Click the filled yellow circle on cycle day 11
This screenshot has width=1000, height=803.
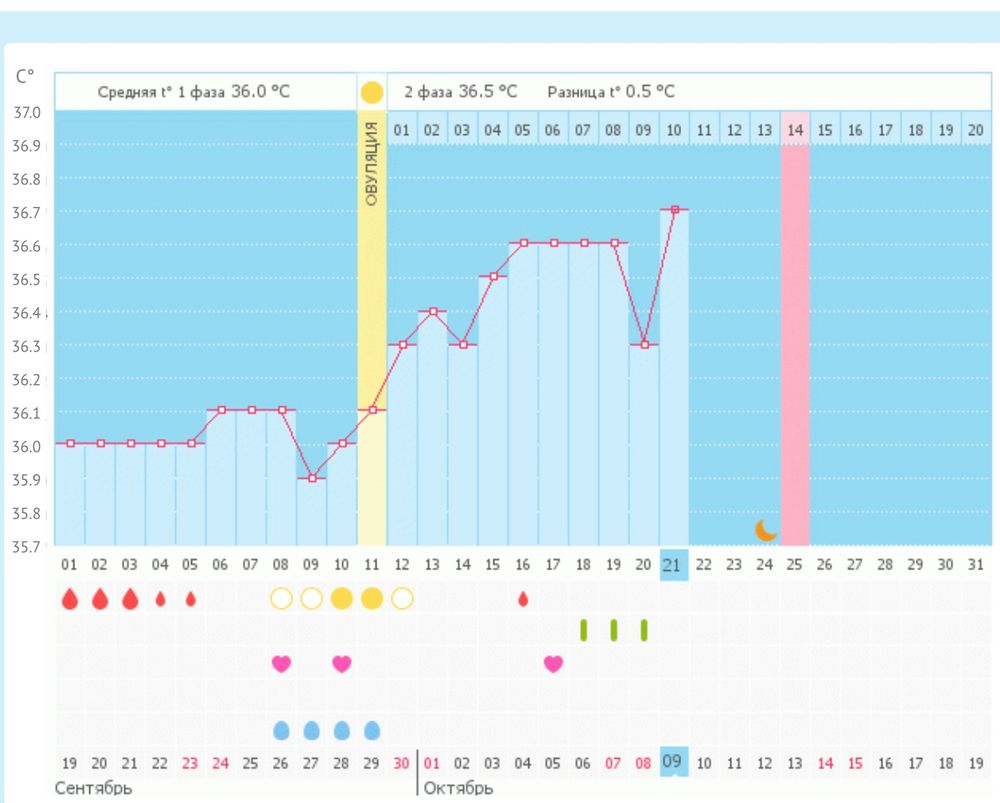(372, 599)
